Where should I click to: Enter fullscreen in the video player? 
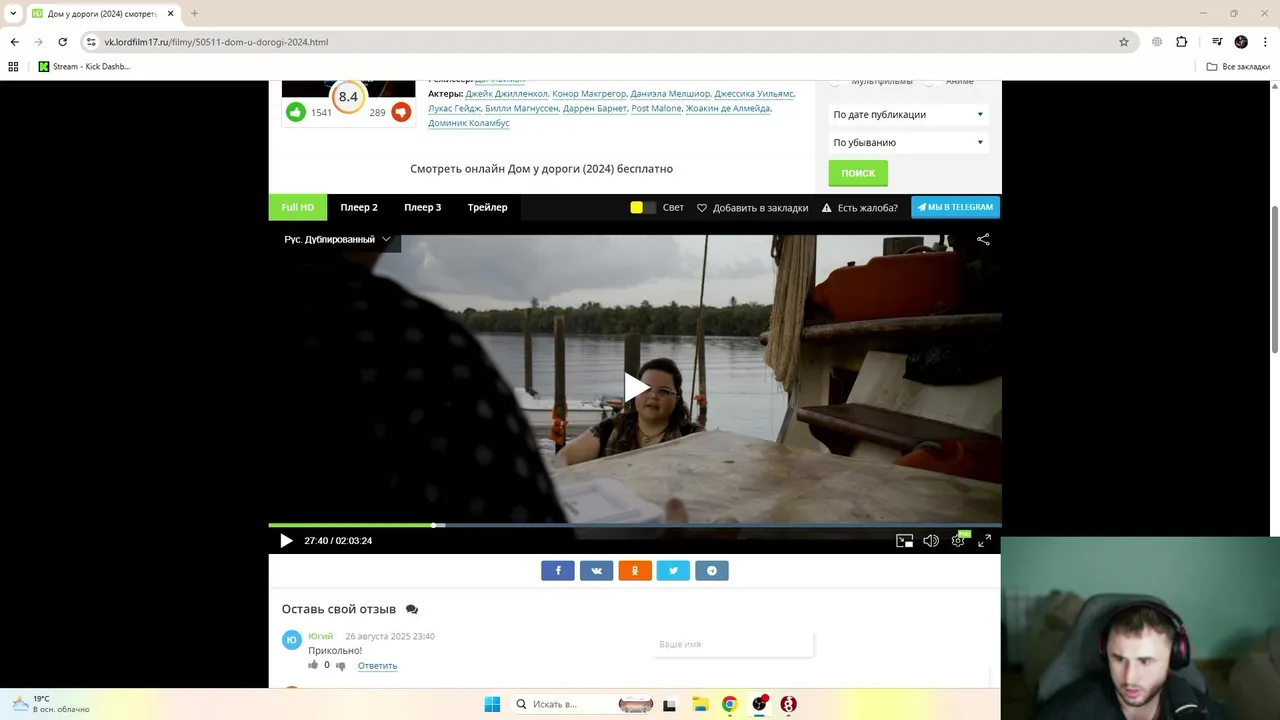[985, 541]
